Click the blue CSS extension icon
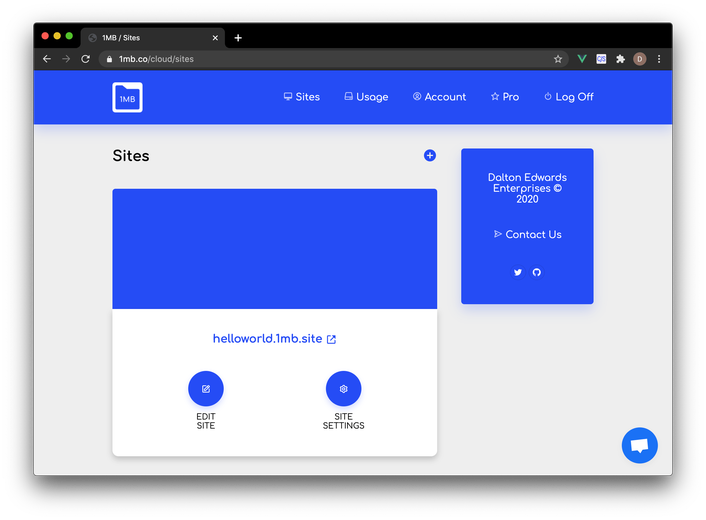The height and width of the screenshot is (520, 706). click(x=601, y=59)
